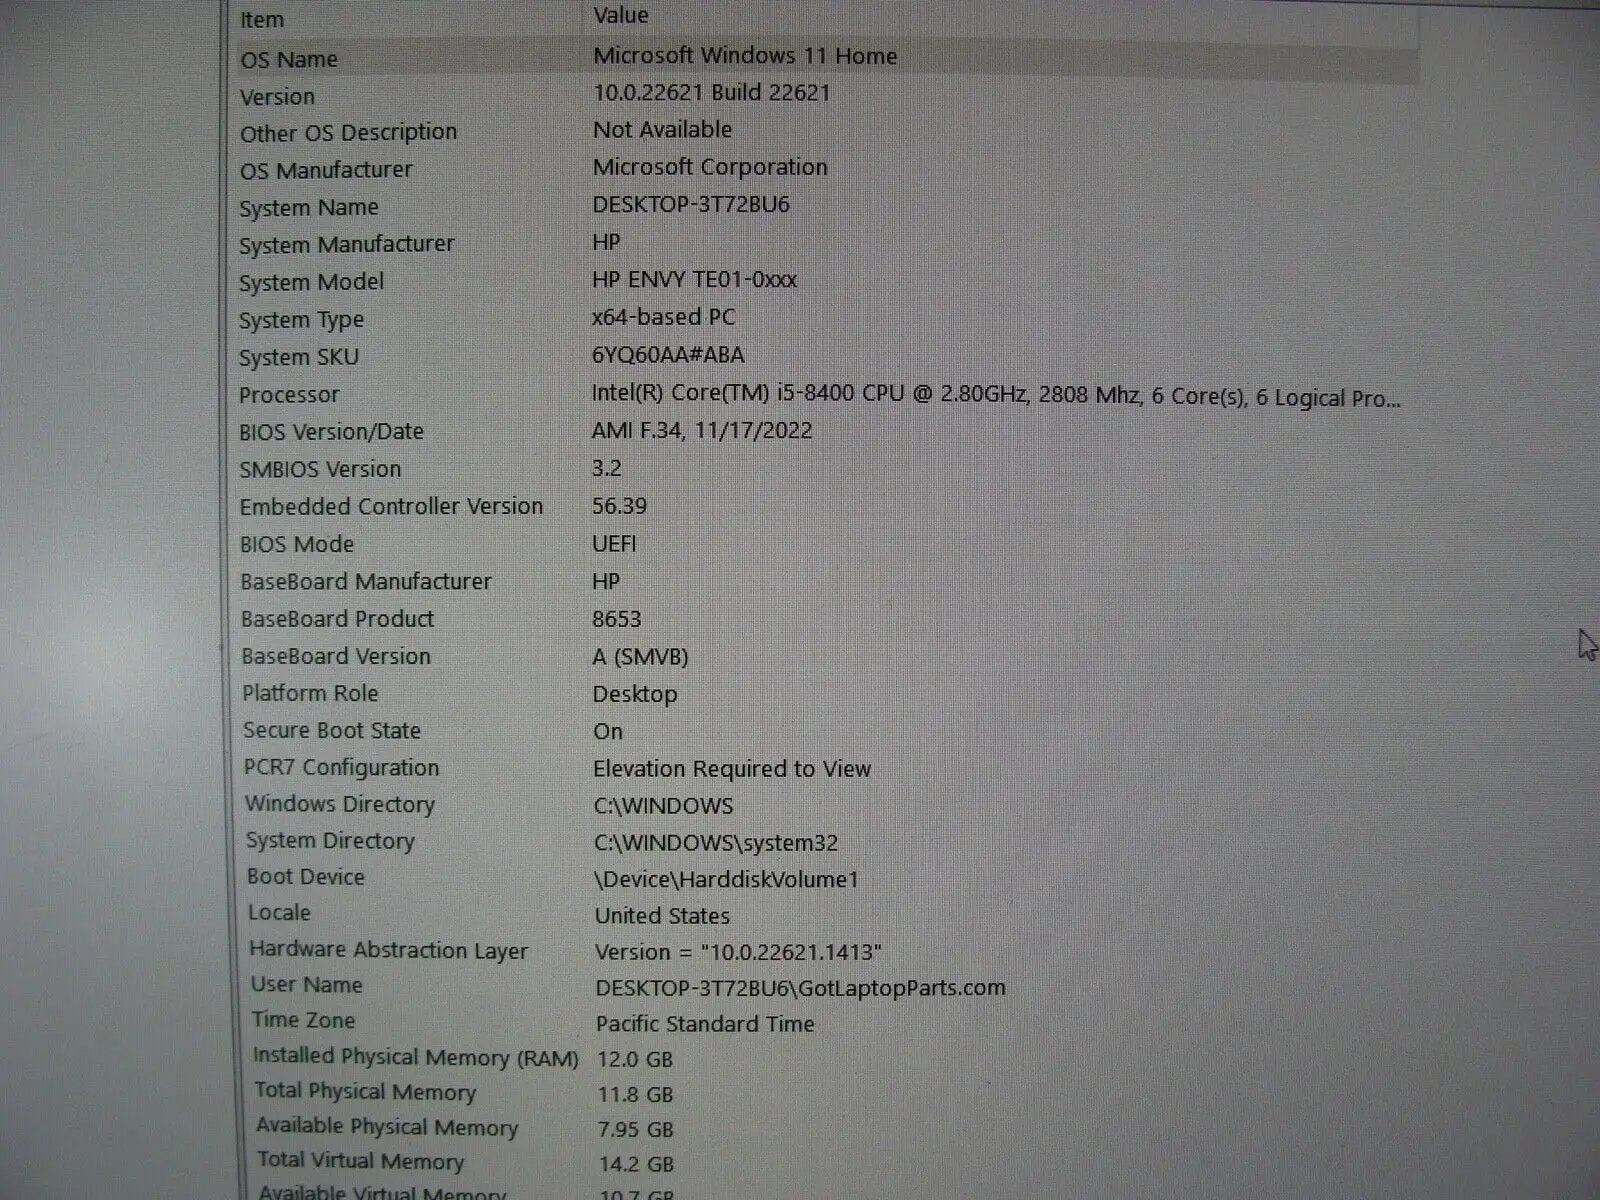
Task: Click Intel Core i5-8400 processor value
Action: (x=996, y=395)
